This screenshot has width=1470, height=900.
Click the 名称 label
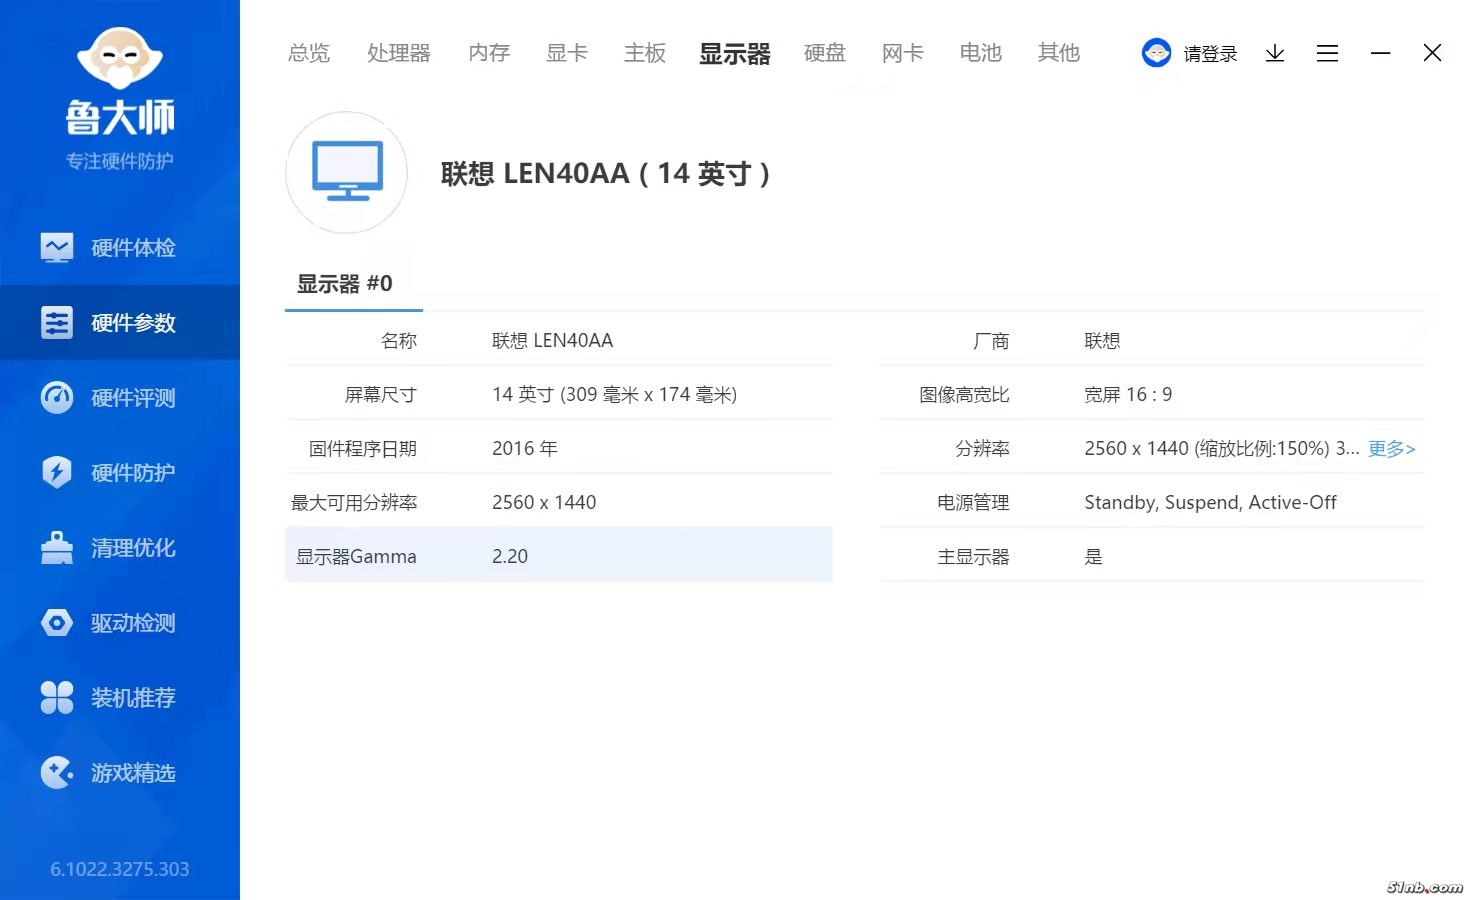(x=399, y=341)
